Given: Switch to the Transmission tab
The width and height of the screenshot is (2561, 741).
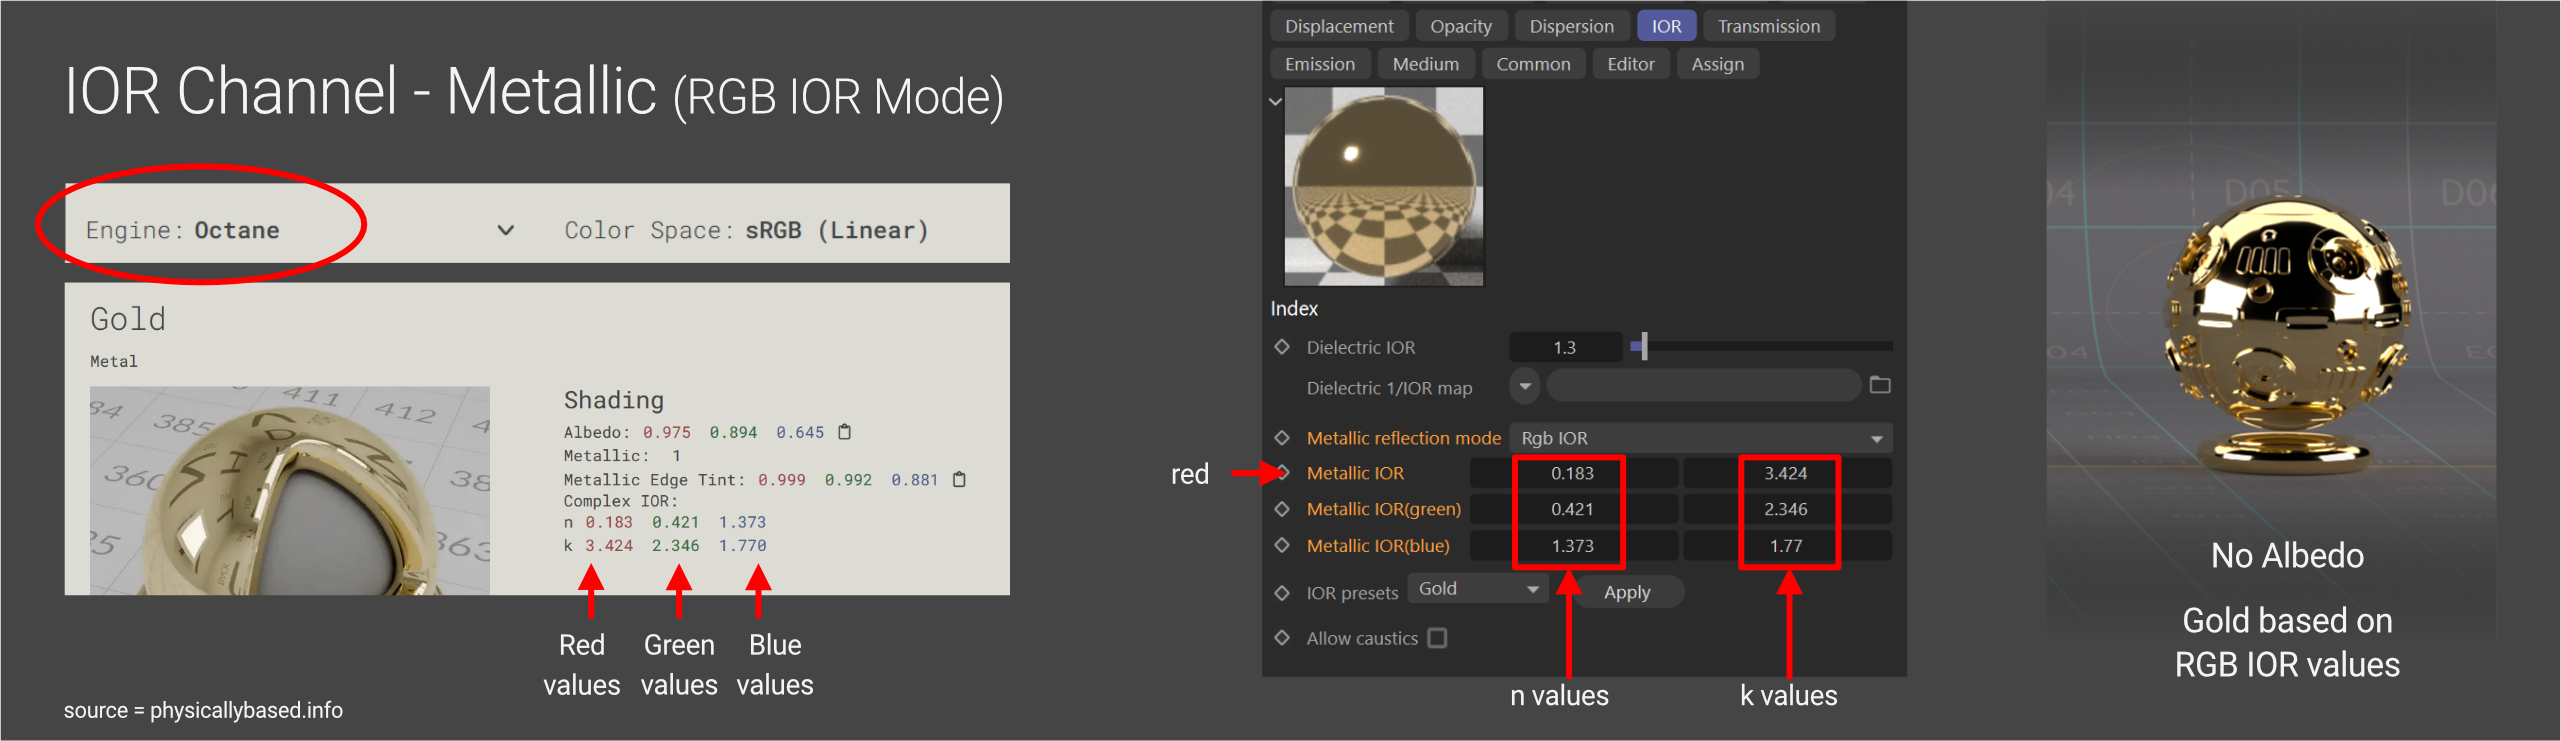Looking at the screenshot, I should [1768, 26].
